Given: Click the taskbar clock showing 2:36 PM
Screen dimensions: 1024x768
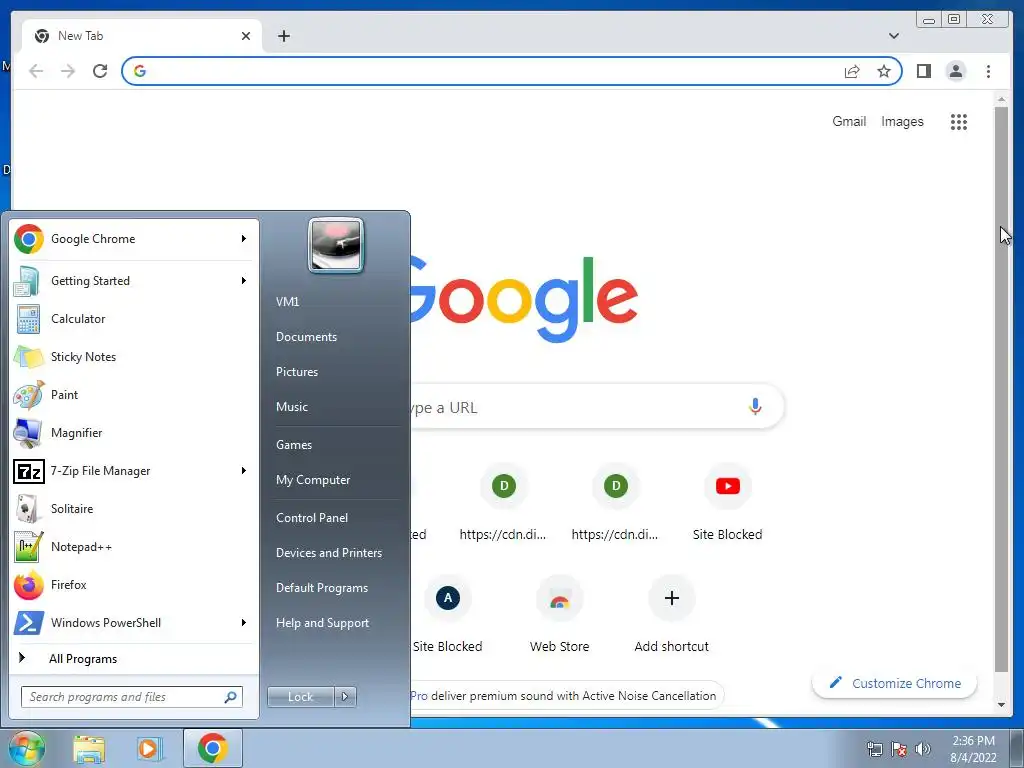Looking at the screenshot, I should point(973,749).
